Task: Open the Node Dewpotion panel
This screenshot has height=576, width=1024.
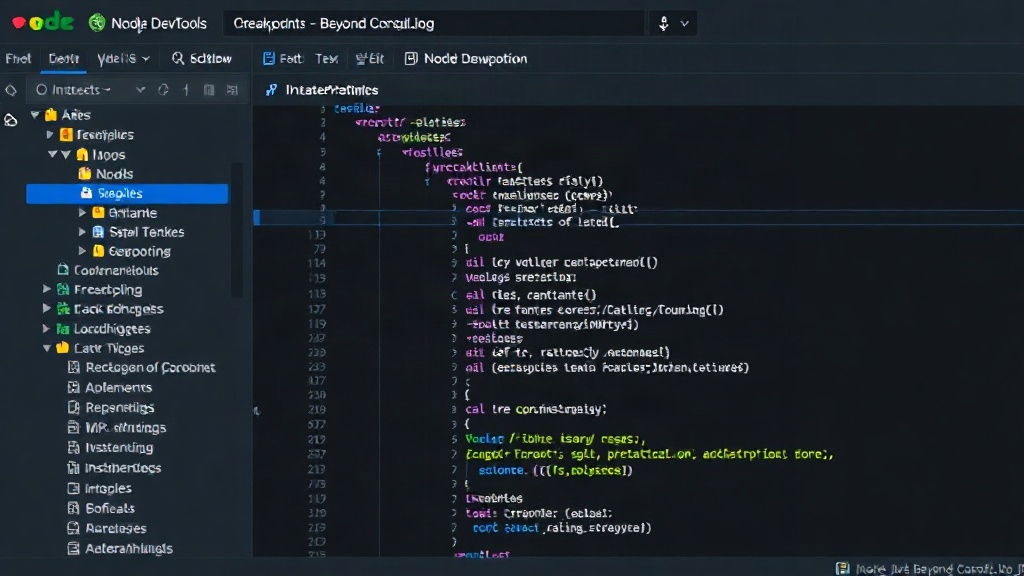Action: pos(466,59)
